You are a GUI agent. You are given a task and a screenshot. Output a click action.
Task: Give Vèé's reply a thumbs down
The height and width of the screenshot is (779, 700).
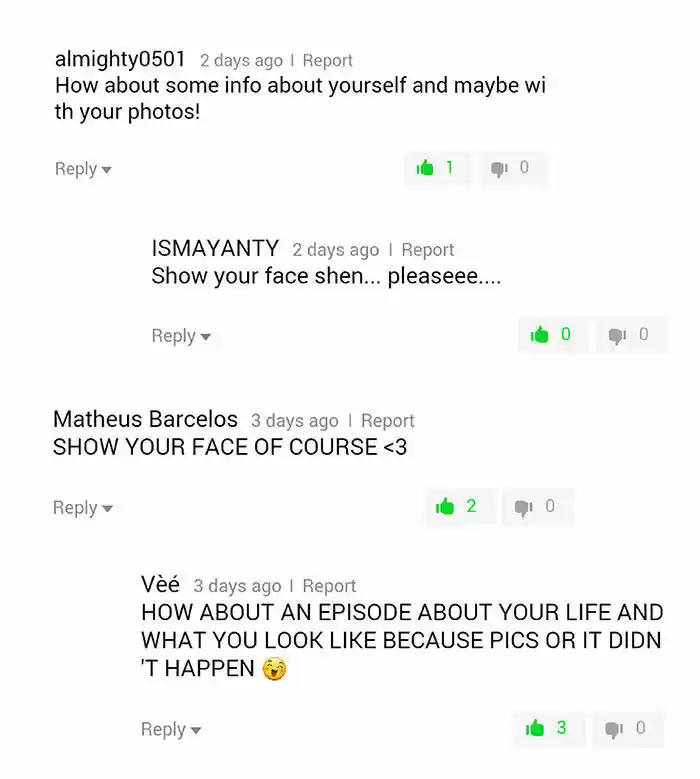[627, 729]
